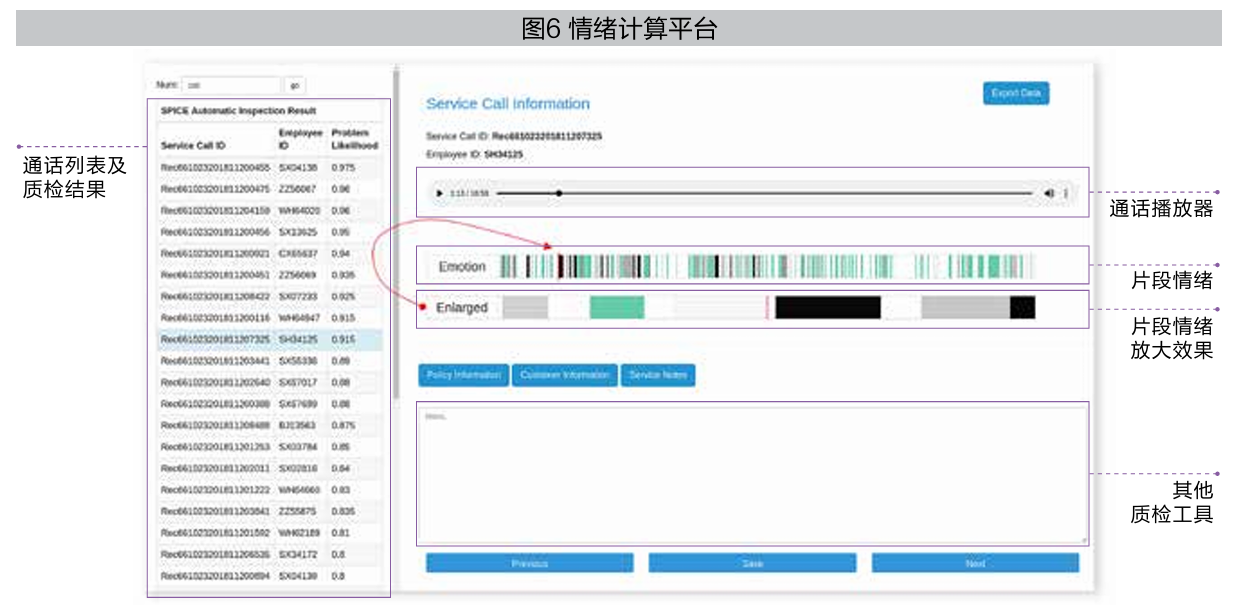Click the Emotion segment strip
This screenshot has width=1235, height=605.
tap(768, 266)
